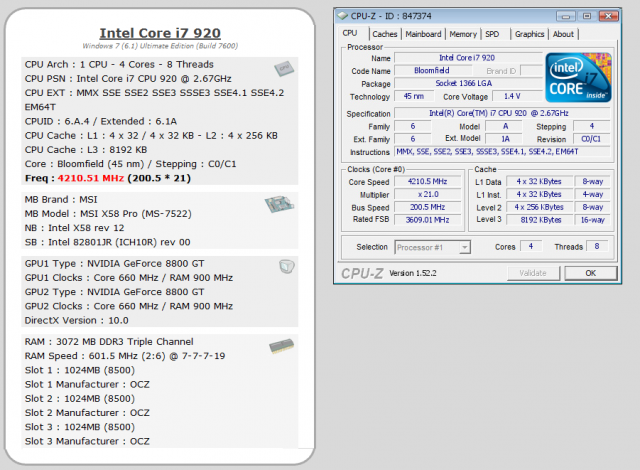The height and width of the screenshot is (470, 640).
Task: Switch to the Graphics tab
Action: [x=529, y=34]
